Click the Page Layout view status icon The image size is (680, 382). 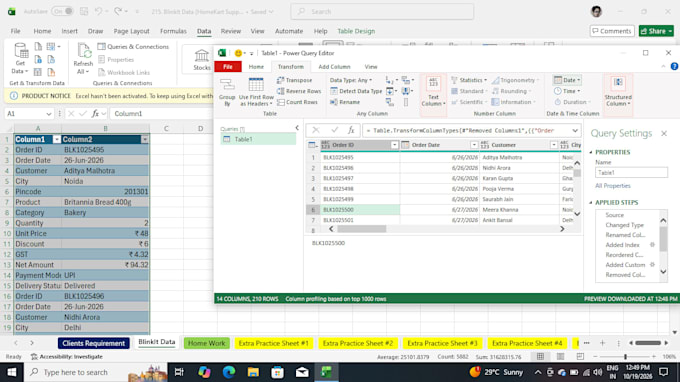[x=560, y=356]
